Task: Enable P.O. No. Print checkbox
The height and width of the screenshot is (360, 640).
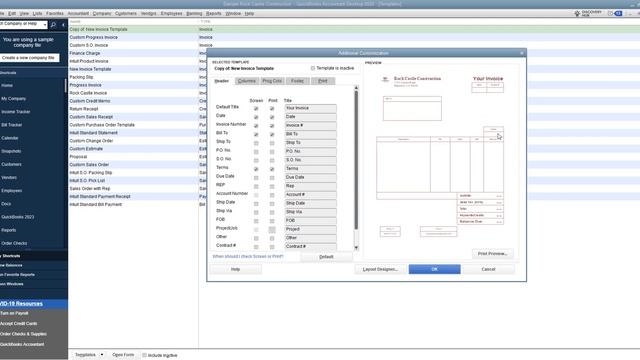Action: pos(272,152)
